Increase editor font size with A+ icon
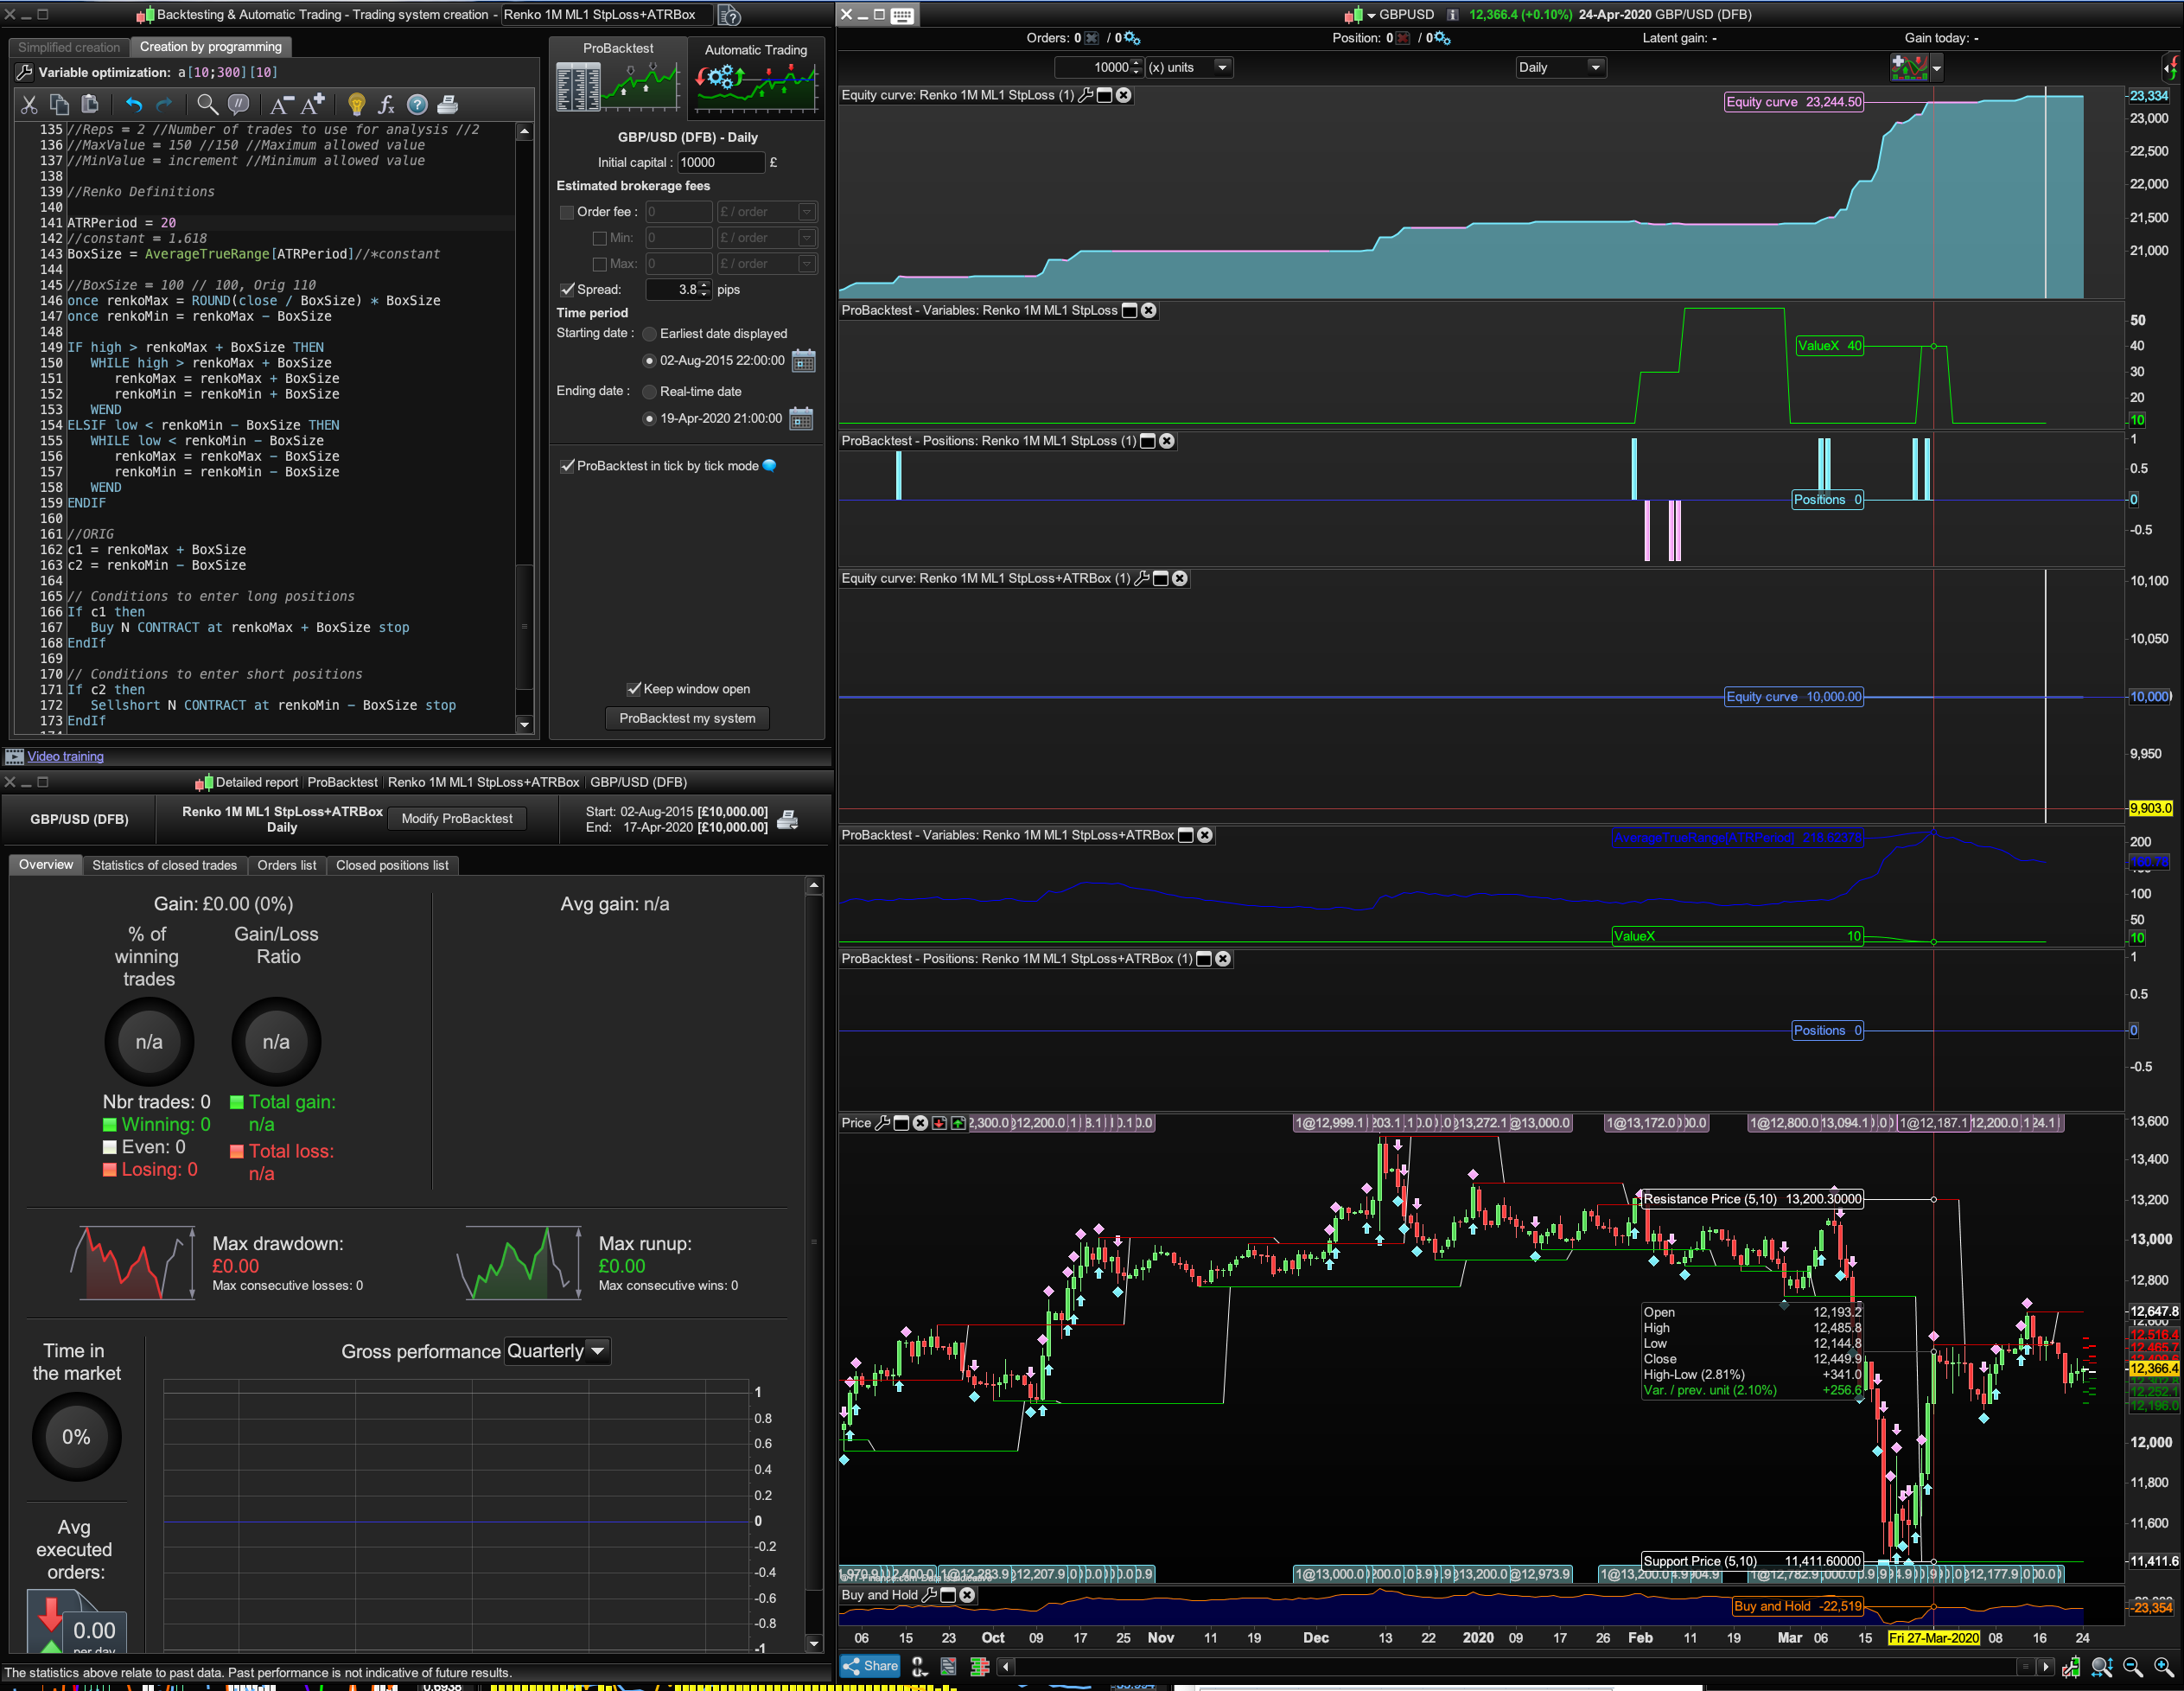Image resolution: width=2184 pixels, height=1691 pixels. click(x=313, y=104)
